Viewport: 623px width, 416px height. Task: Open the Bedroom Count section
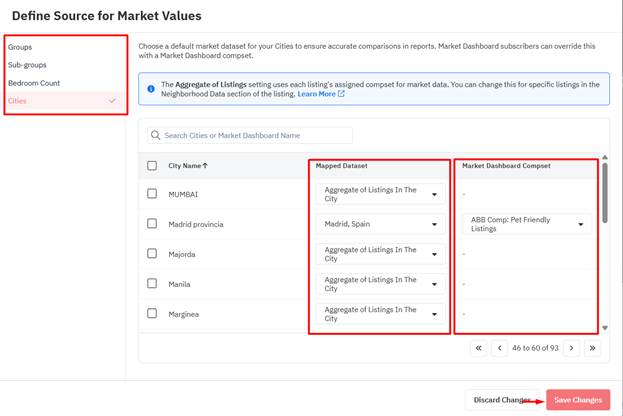(x=34, y=83)
